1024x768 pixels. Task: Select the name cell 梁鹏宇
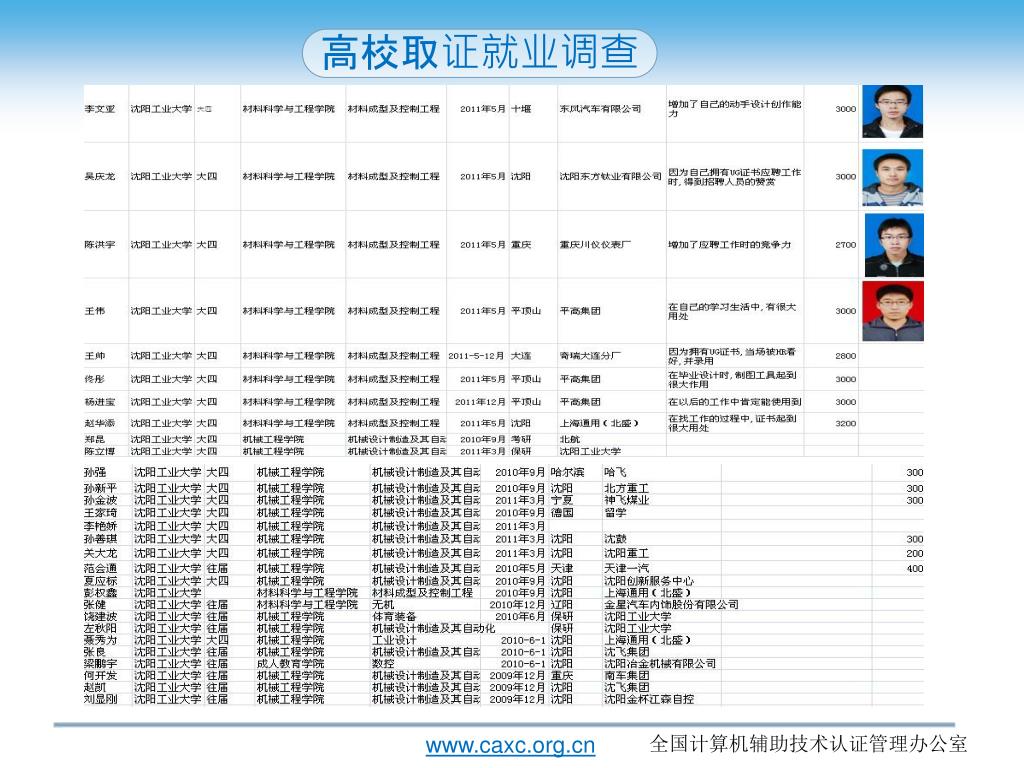101,664
